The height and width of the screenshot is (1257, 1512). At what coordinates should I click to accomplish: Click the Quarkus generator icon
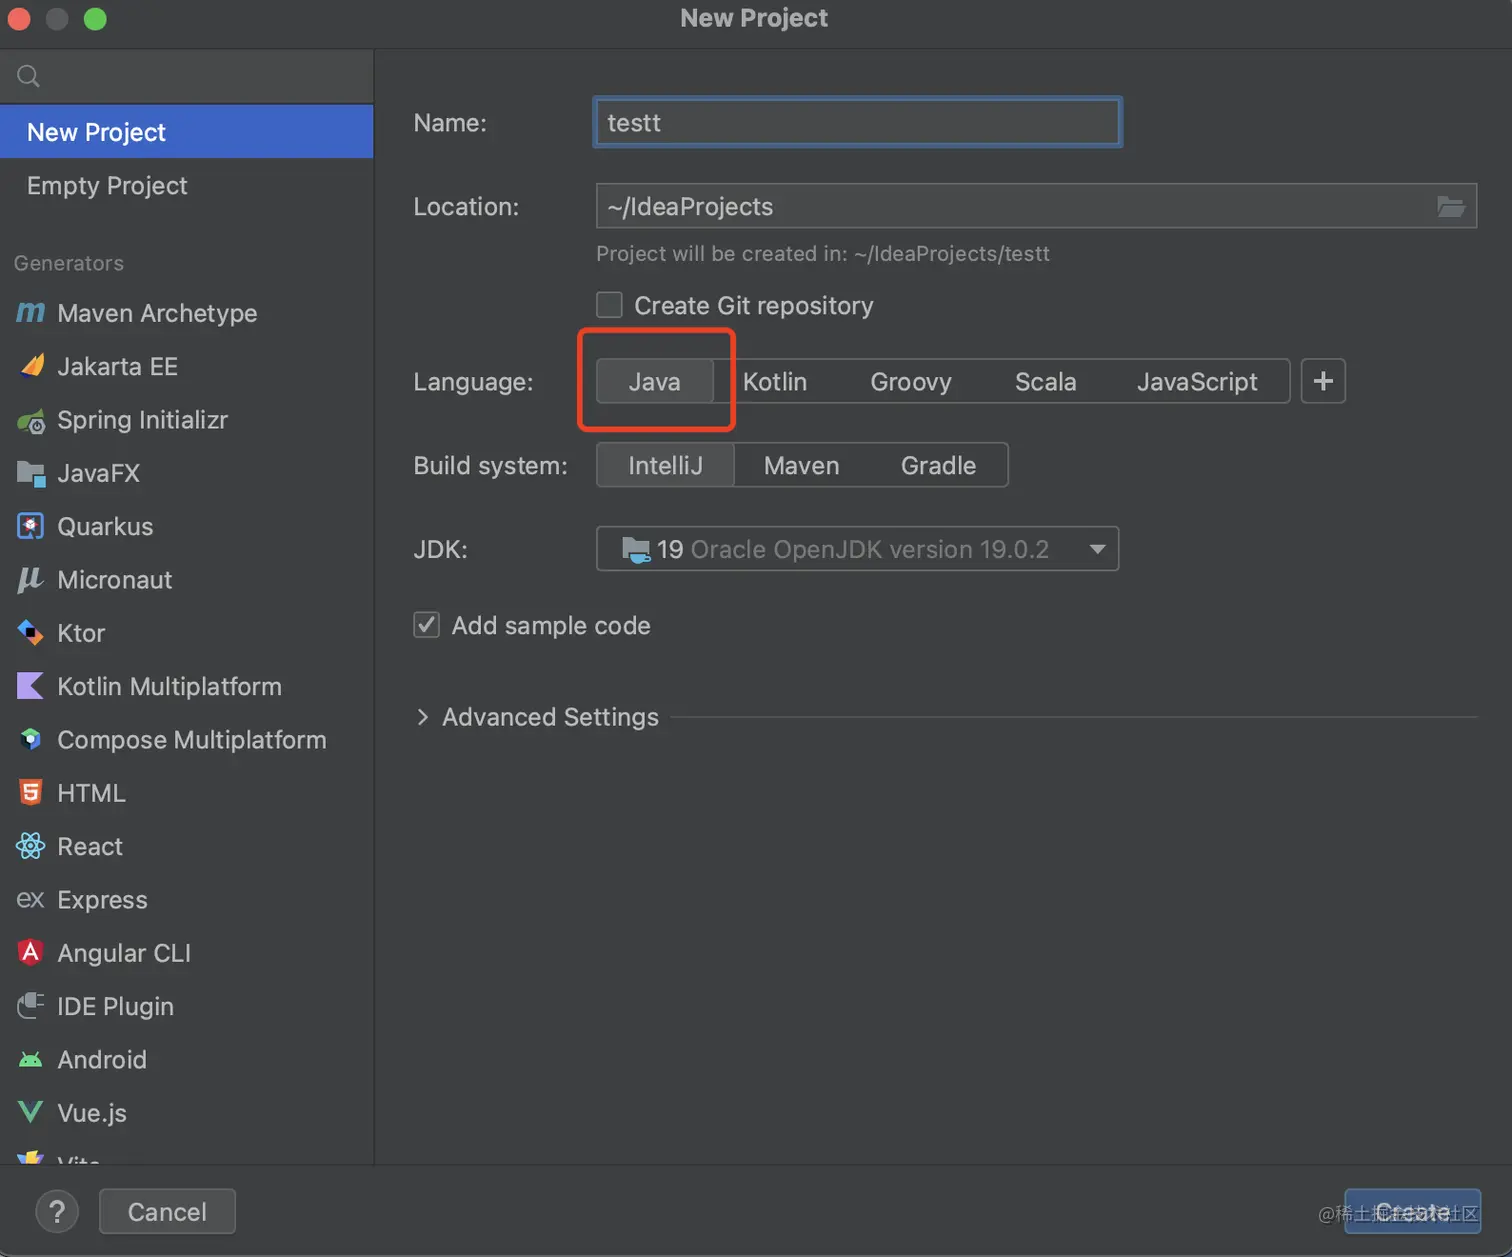31,526
